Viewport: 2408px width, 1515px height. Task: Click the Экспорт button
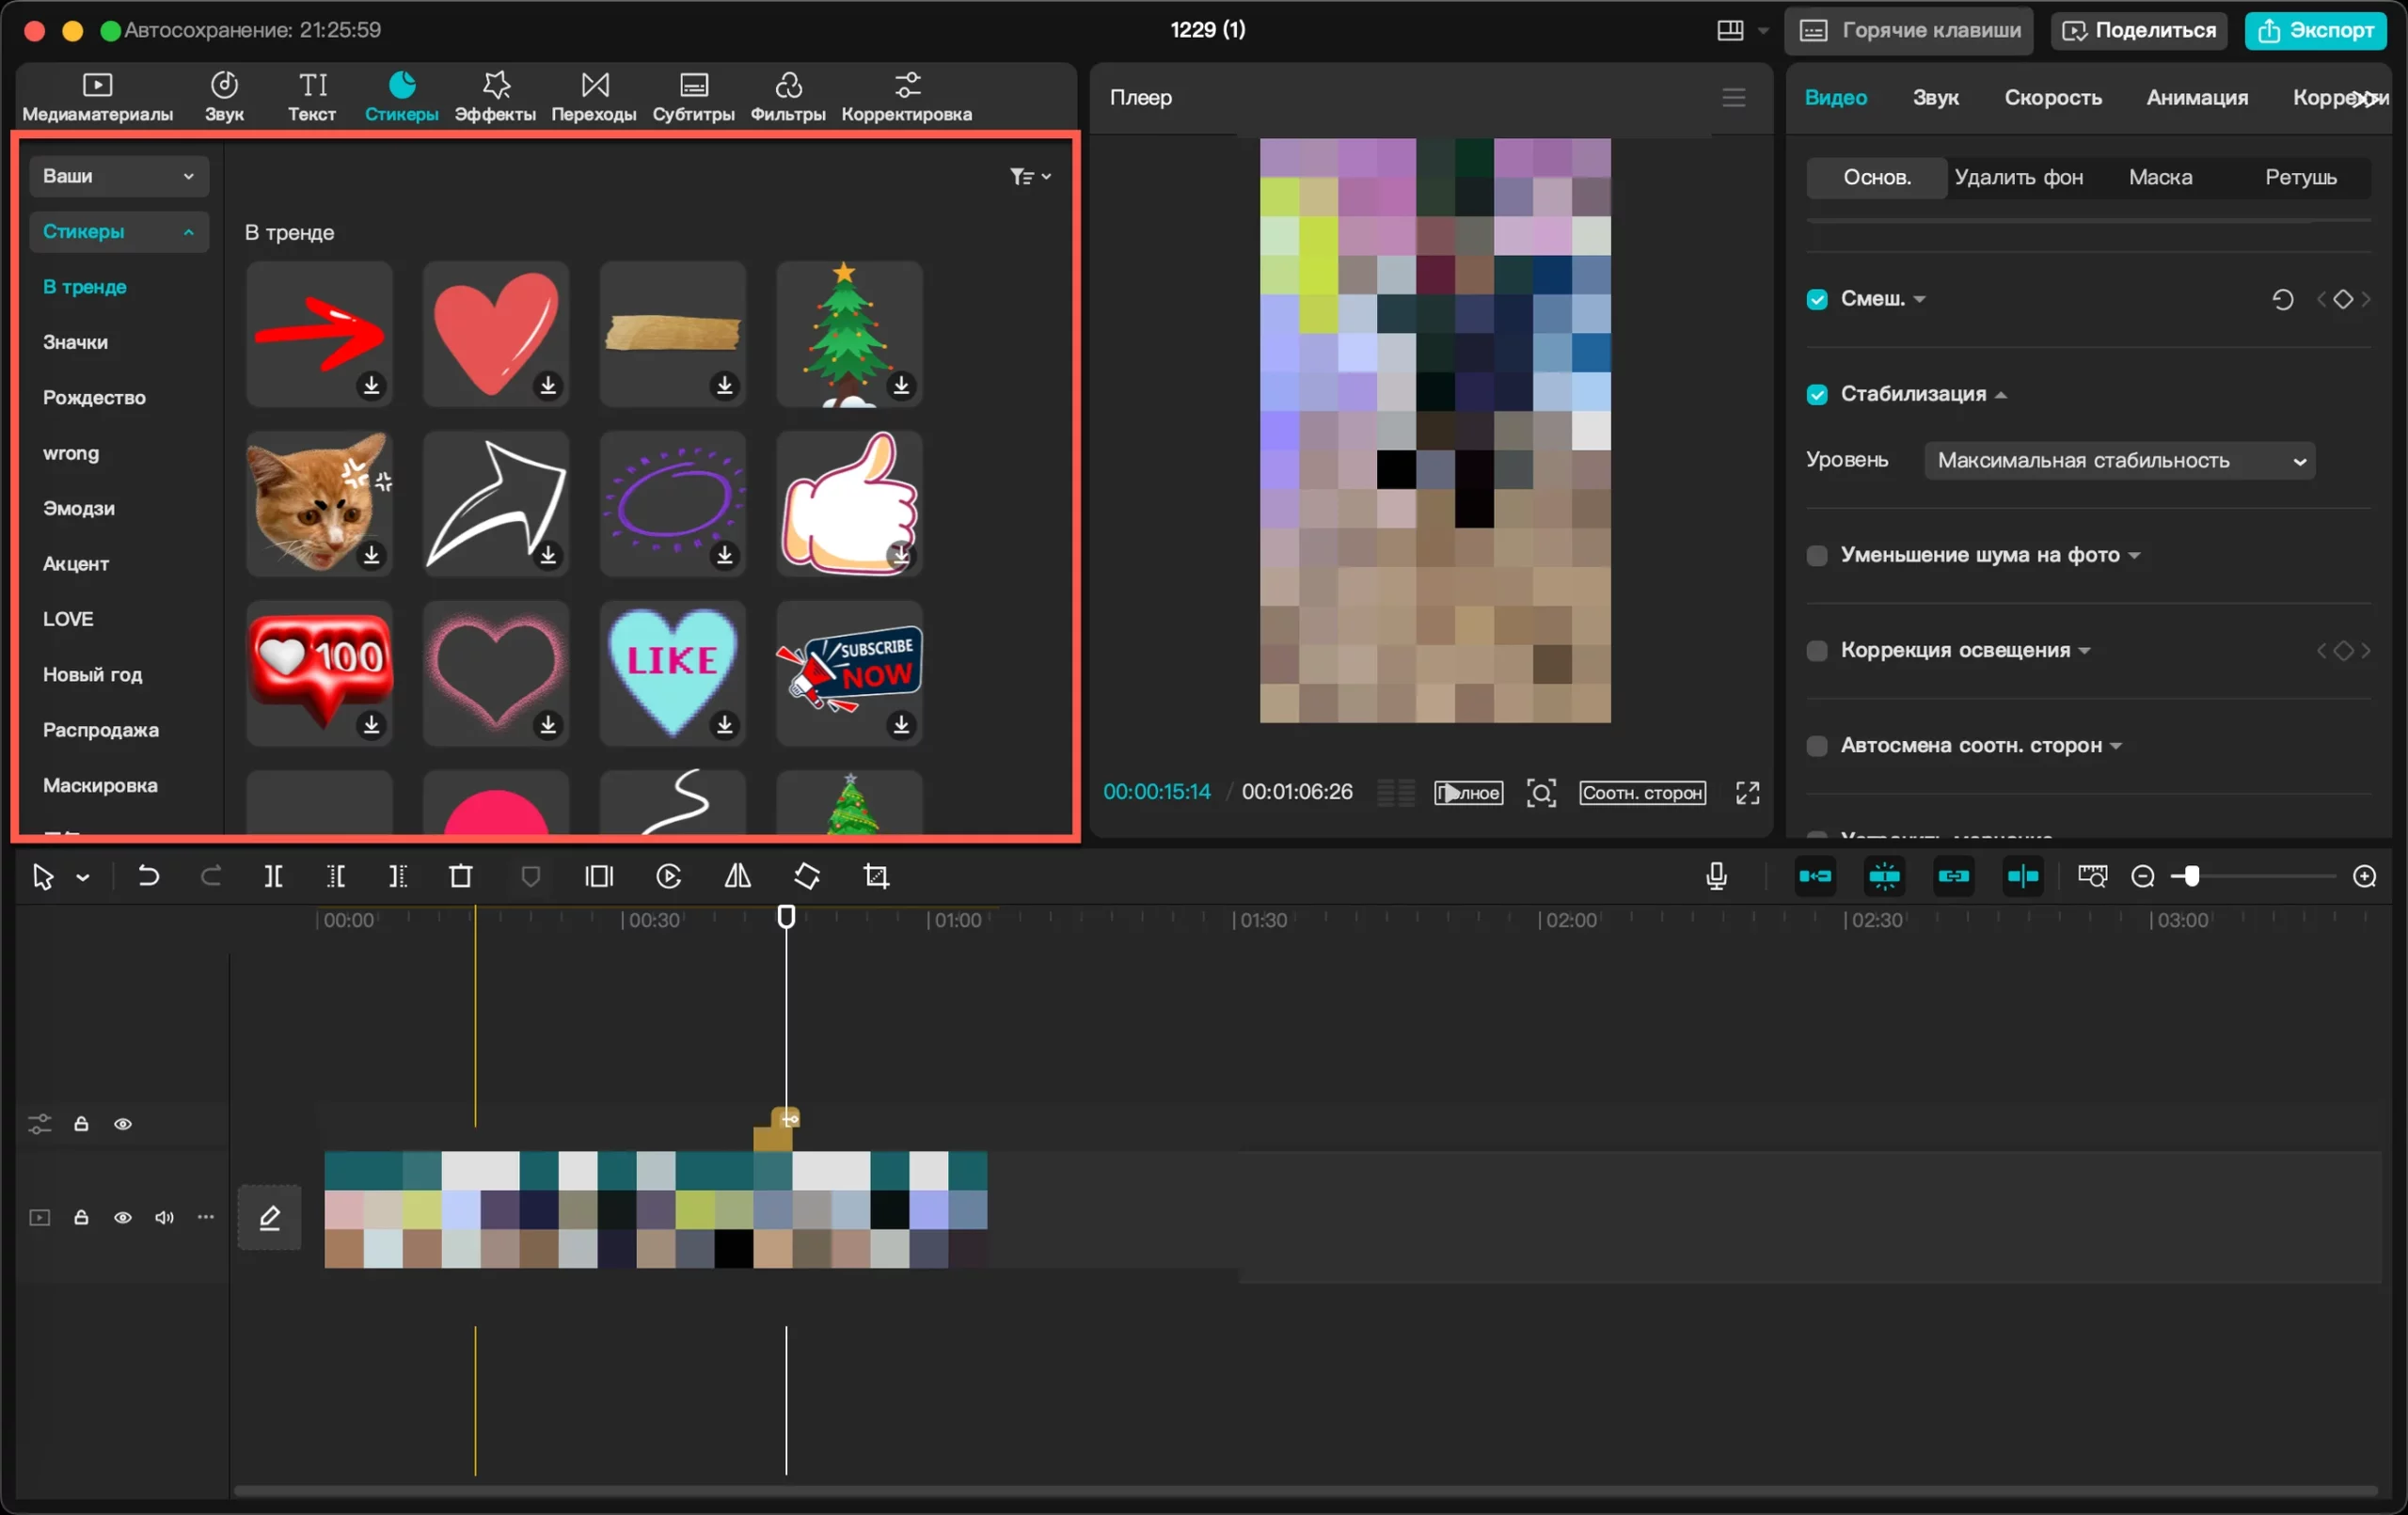coord(2315,30)
